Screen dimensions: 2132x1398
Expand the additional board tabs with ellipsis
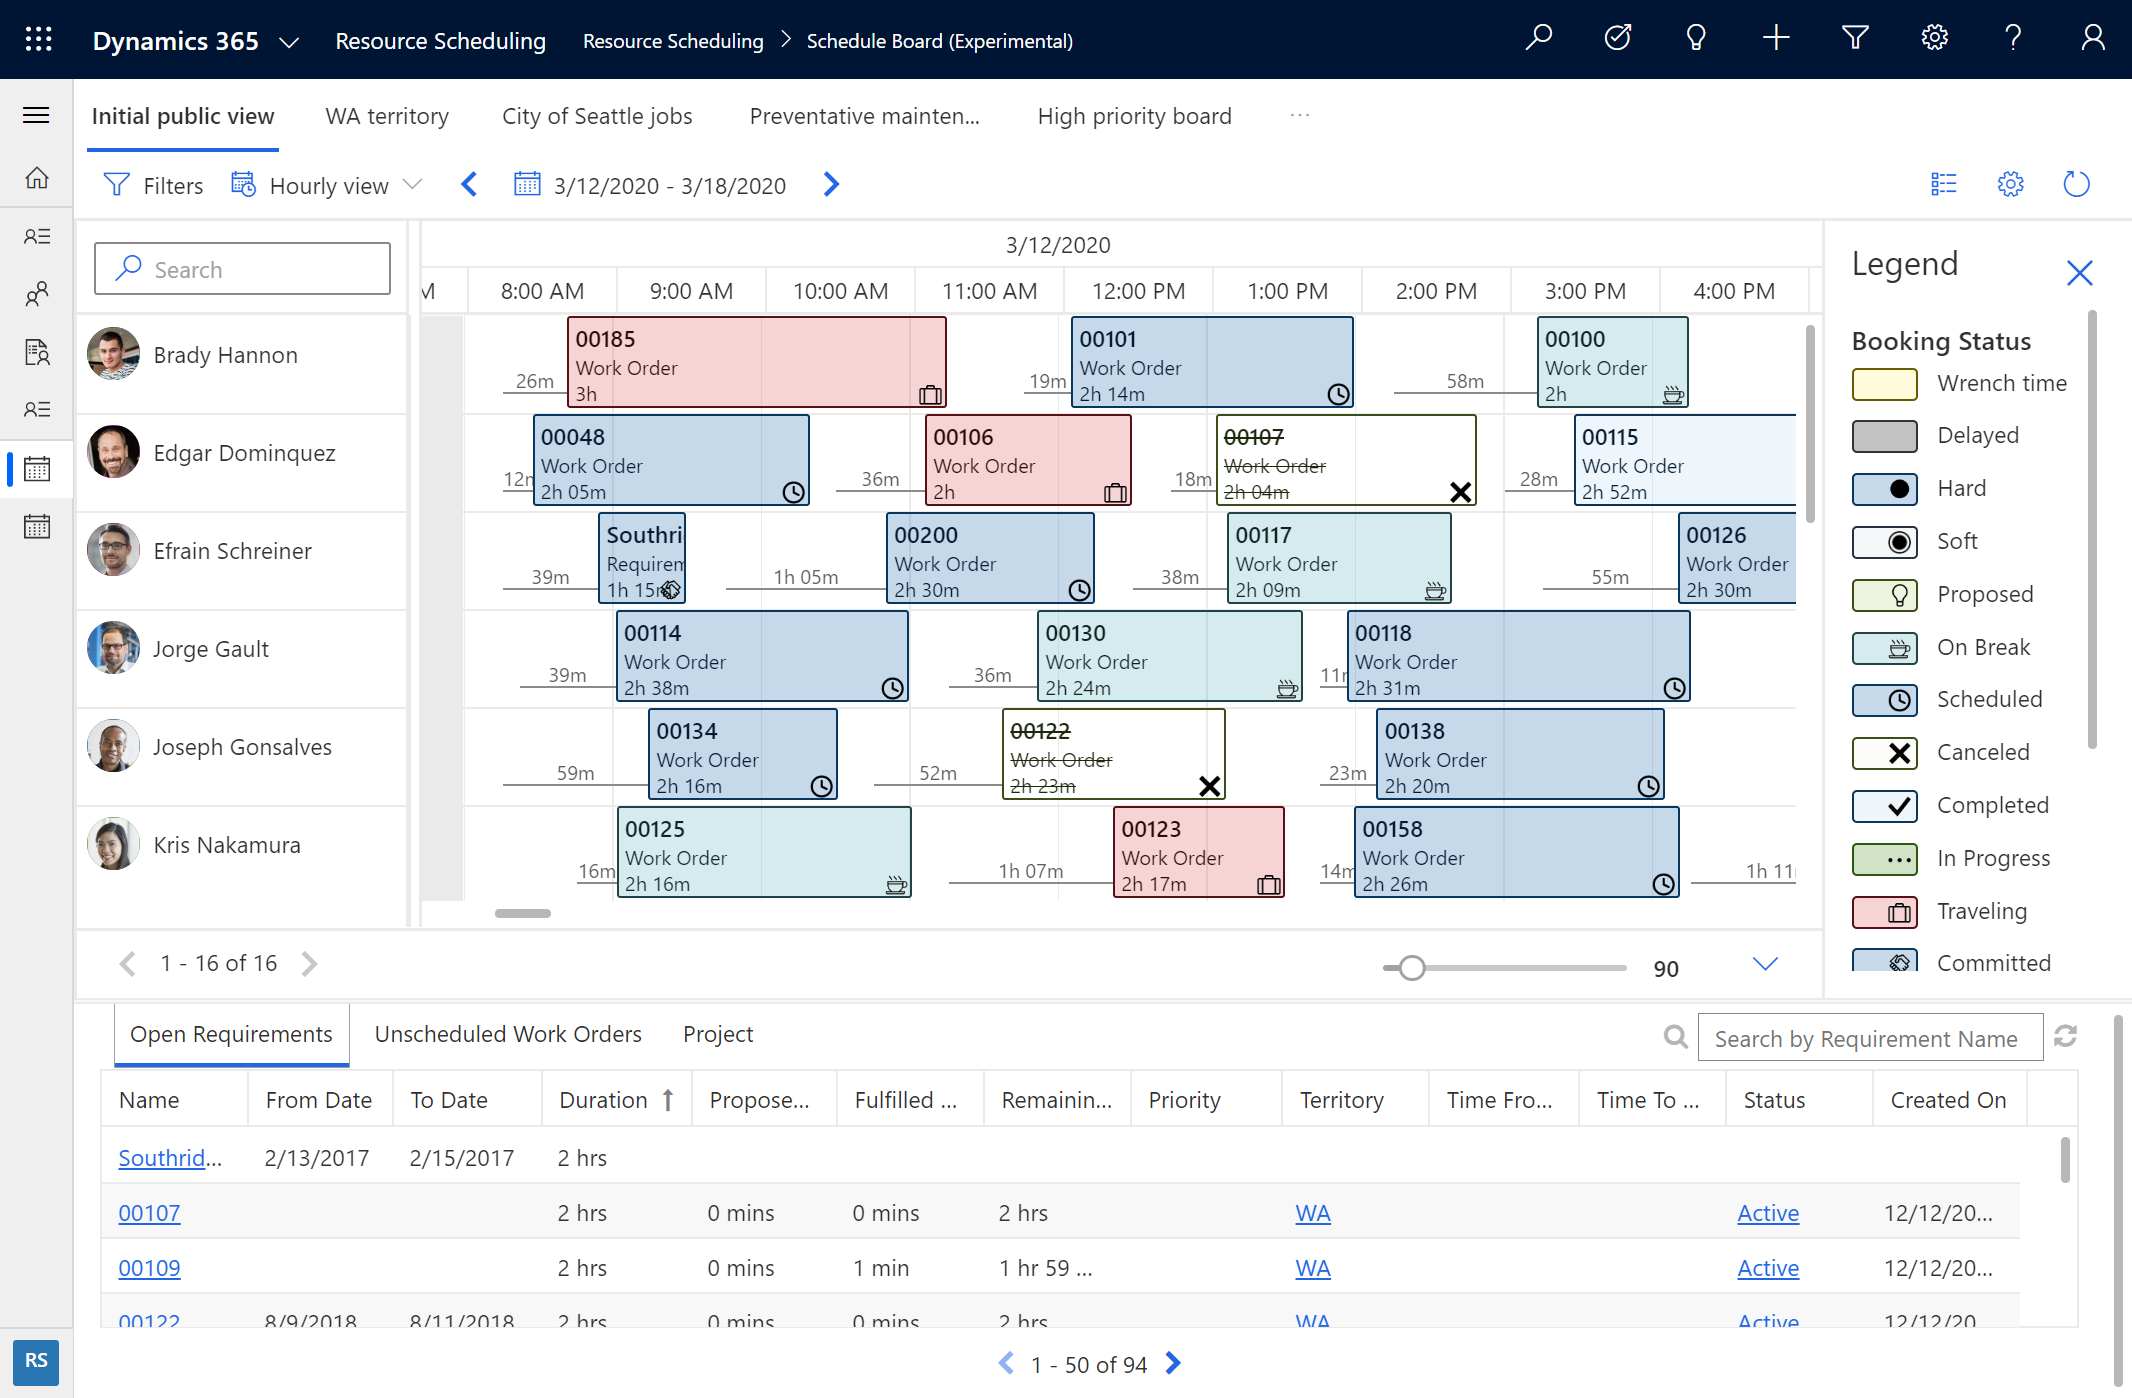coord(1299,114)
